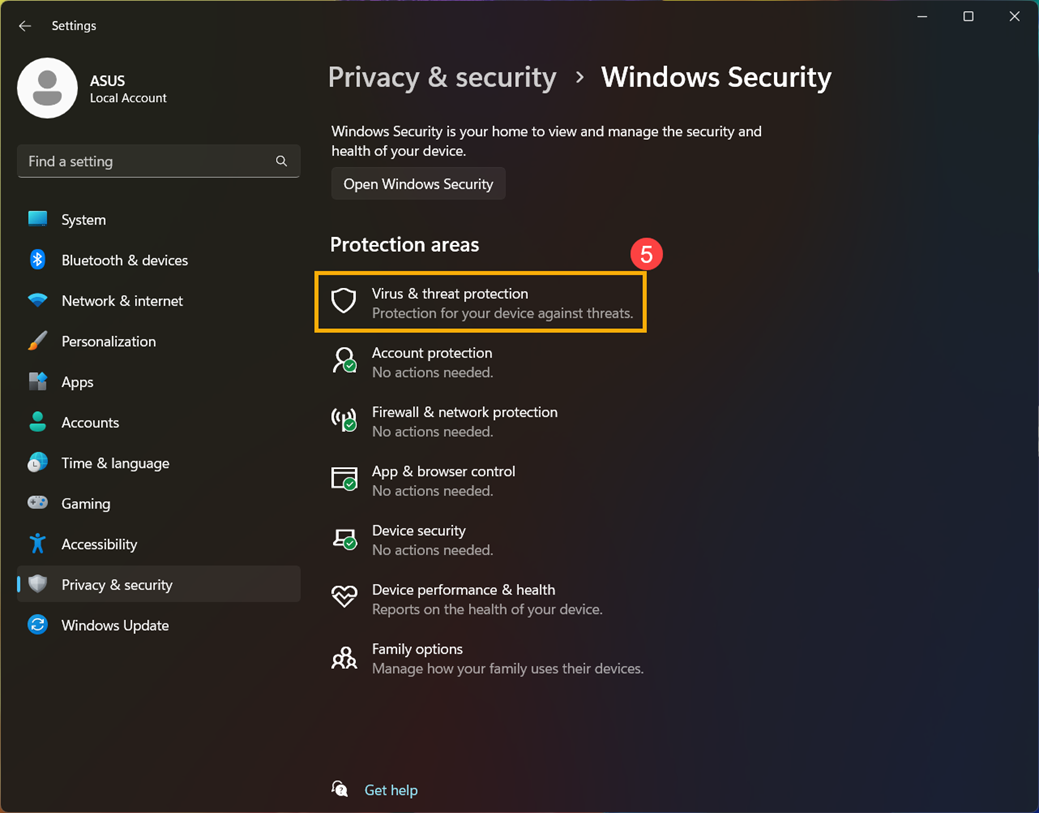Screen dimensions: 1039x813
Task: Click the Personalization paintbrush icon
Action: [38, 341]
